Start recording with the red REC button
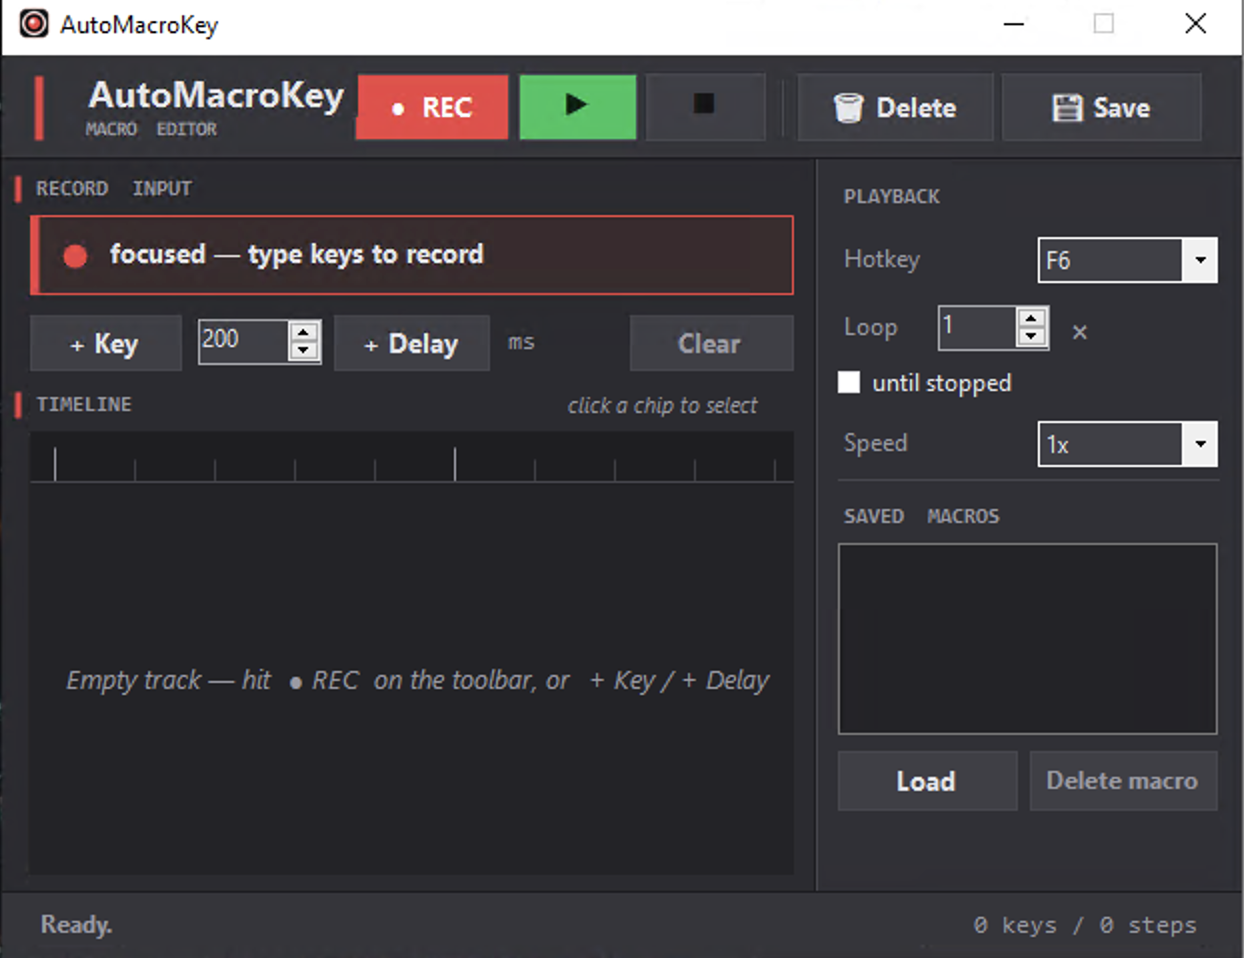This screenshot has width=1244, height=958. [432, 107]
